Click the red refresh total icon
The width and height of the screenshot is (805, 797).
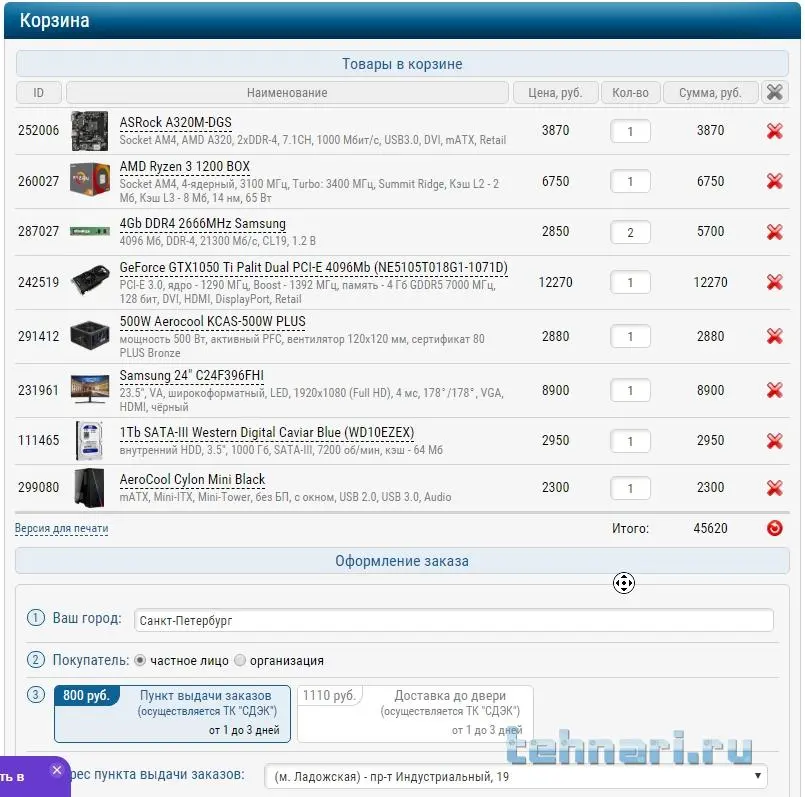pos(774,528)
